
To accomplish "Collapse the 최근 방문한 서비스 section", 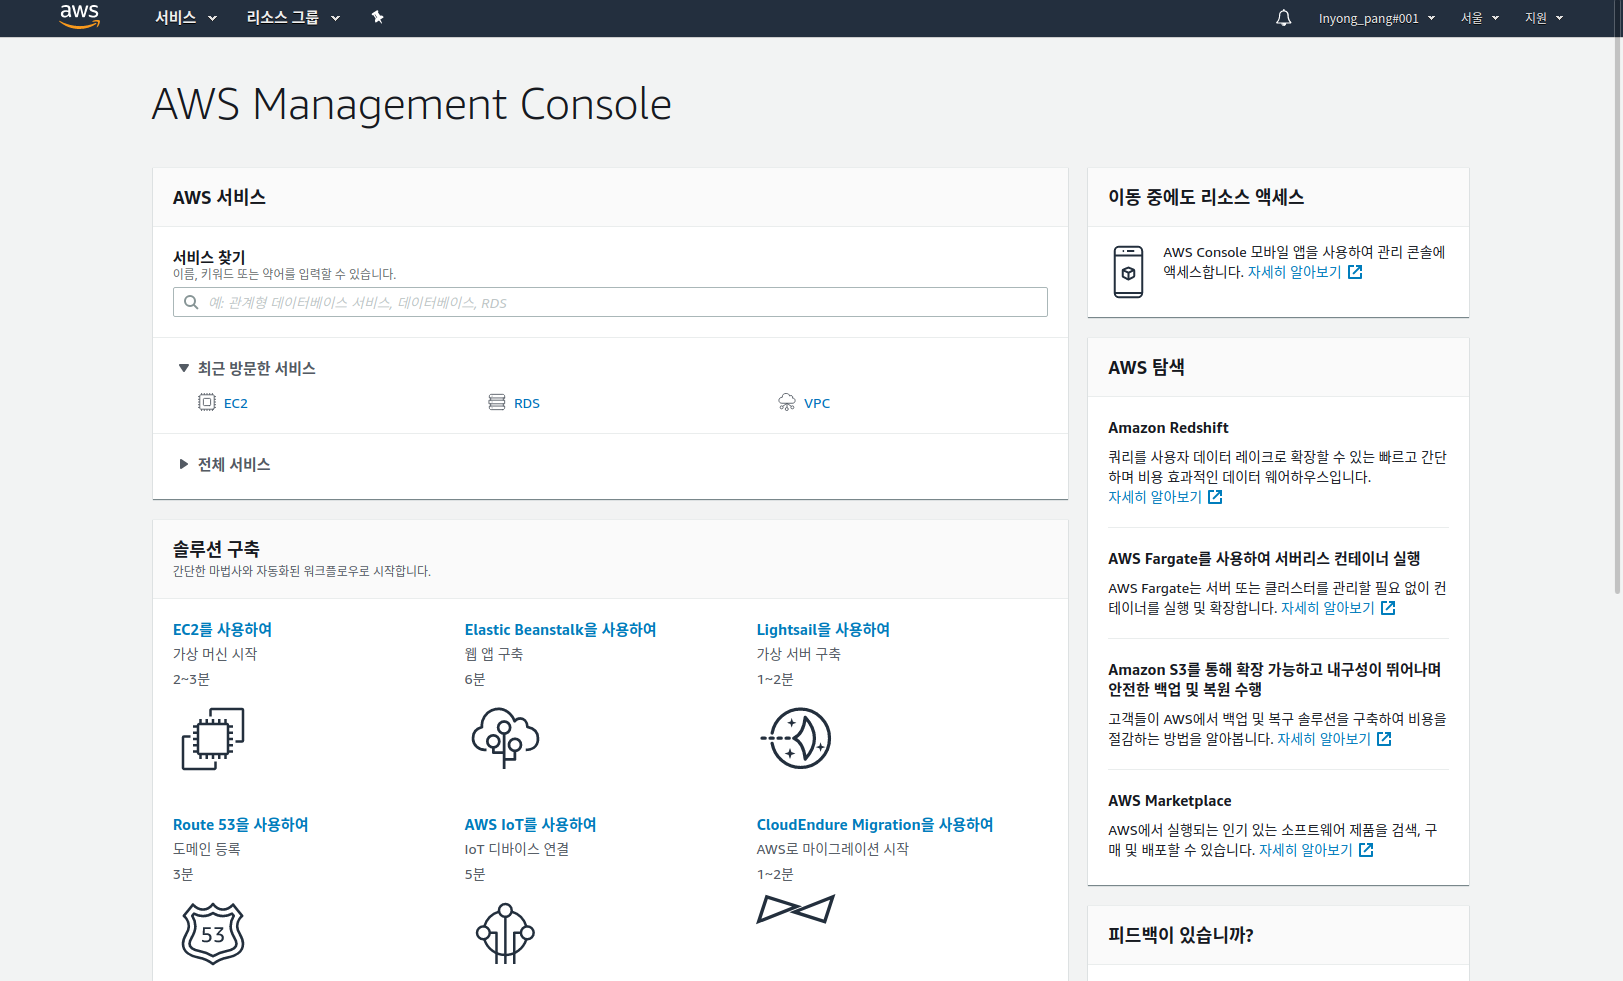I will tap(184, 368).
